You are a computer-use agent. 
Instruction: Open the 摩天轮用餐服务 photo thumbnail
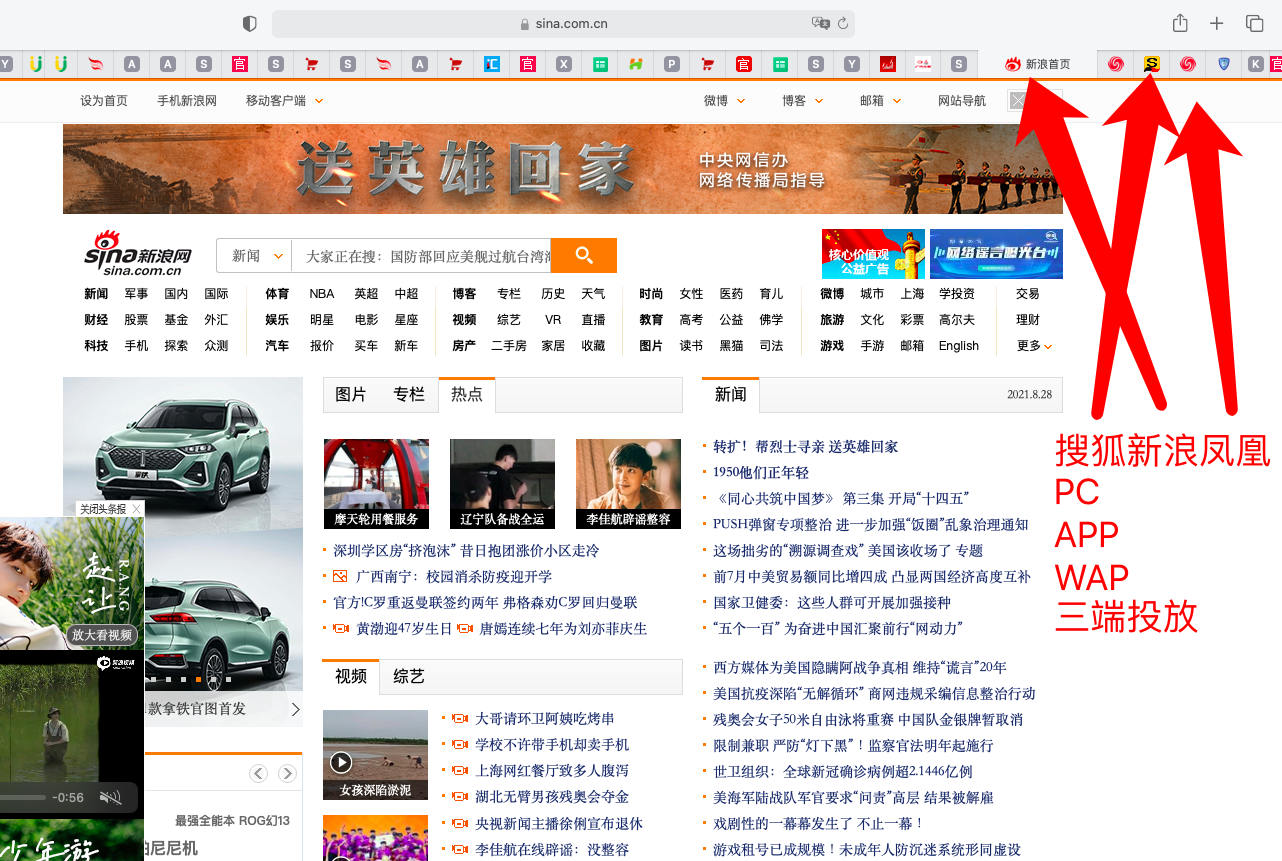coord(376,484)
